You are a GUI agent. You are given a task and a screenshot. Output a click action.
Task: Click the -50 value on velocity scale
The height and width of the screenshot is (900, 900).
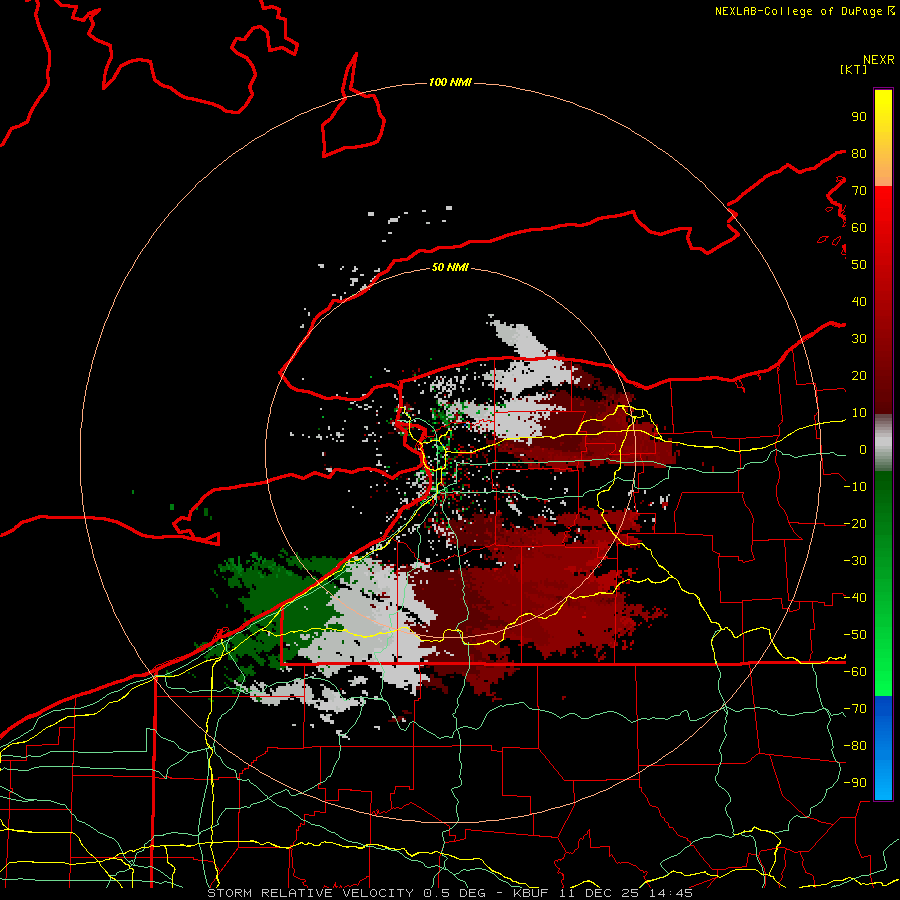[855, 635]
